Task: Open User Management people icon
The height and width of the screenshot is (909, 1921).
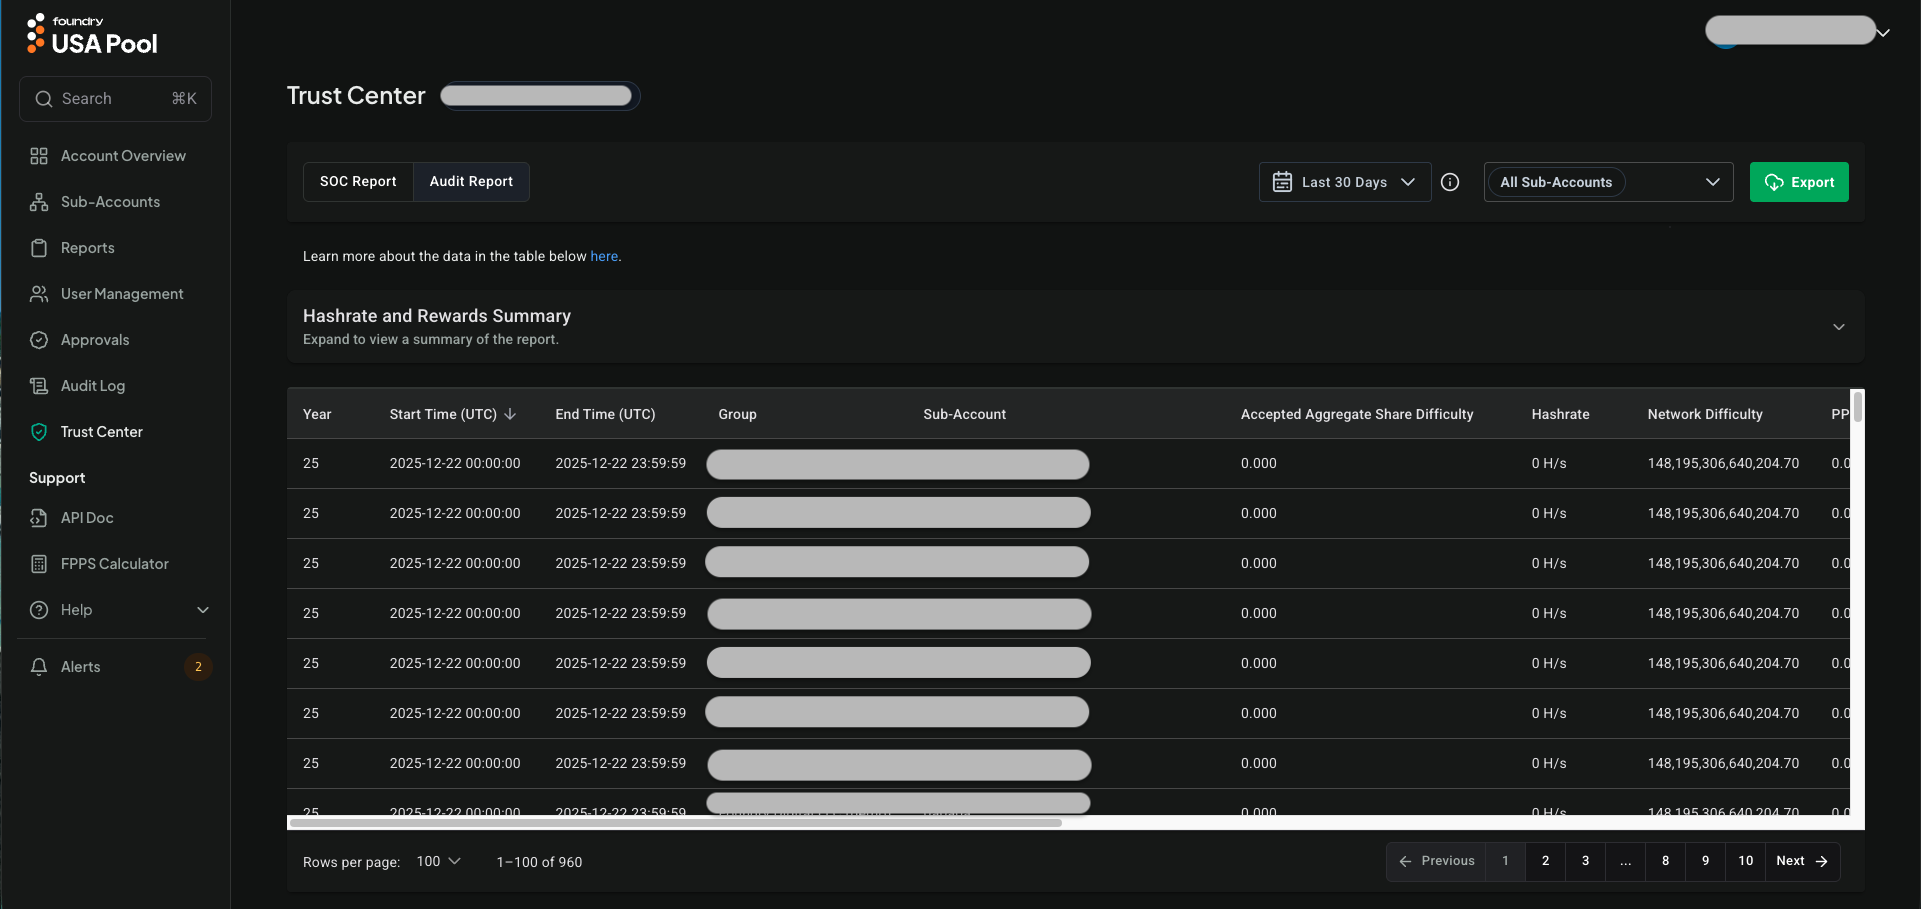Action: [39, 294]
